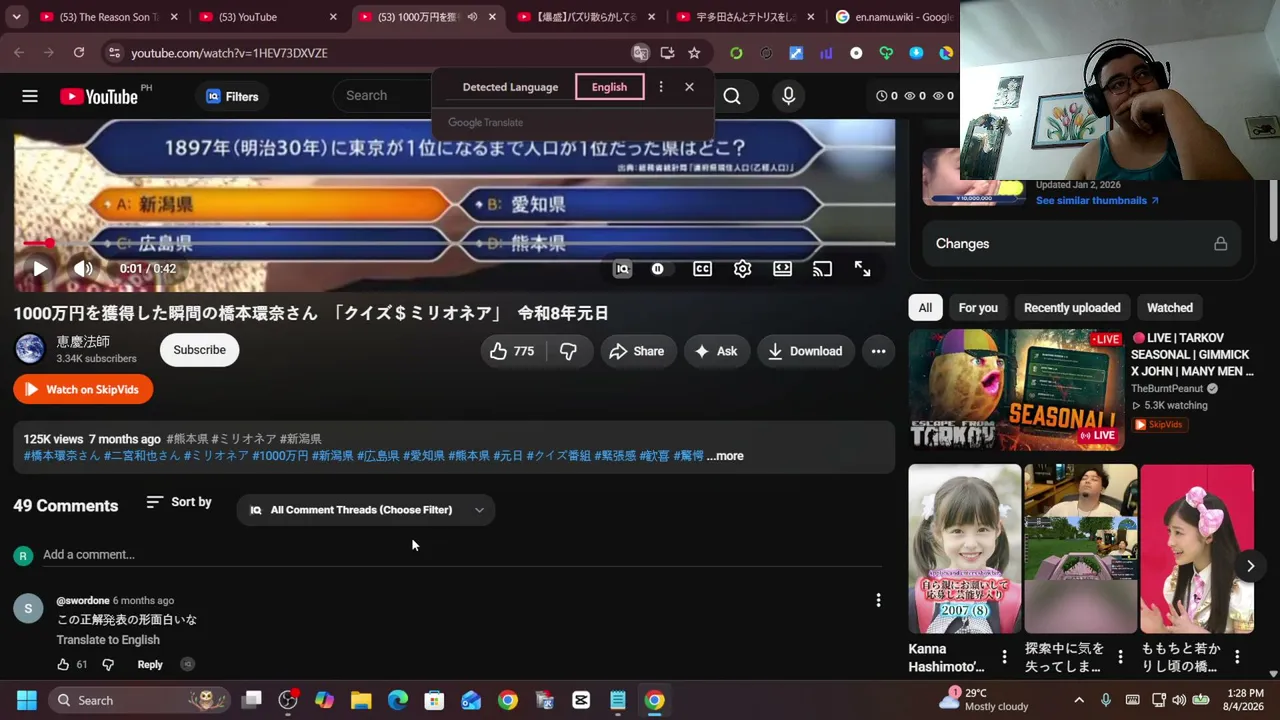
Task: Open Google Translate options three-dot menu
Action: click(660, 87)
